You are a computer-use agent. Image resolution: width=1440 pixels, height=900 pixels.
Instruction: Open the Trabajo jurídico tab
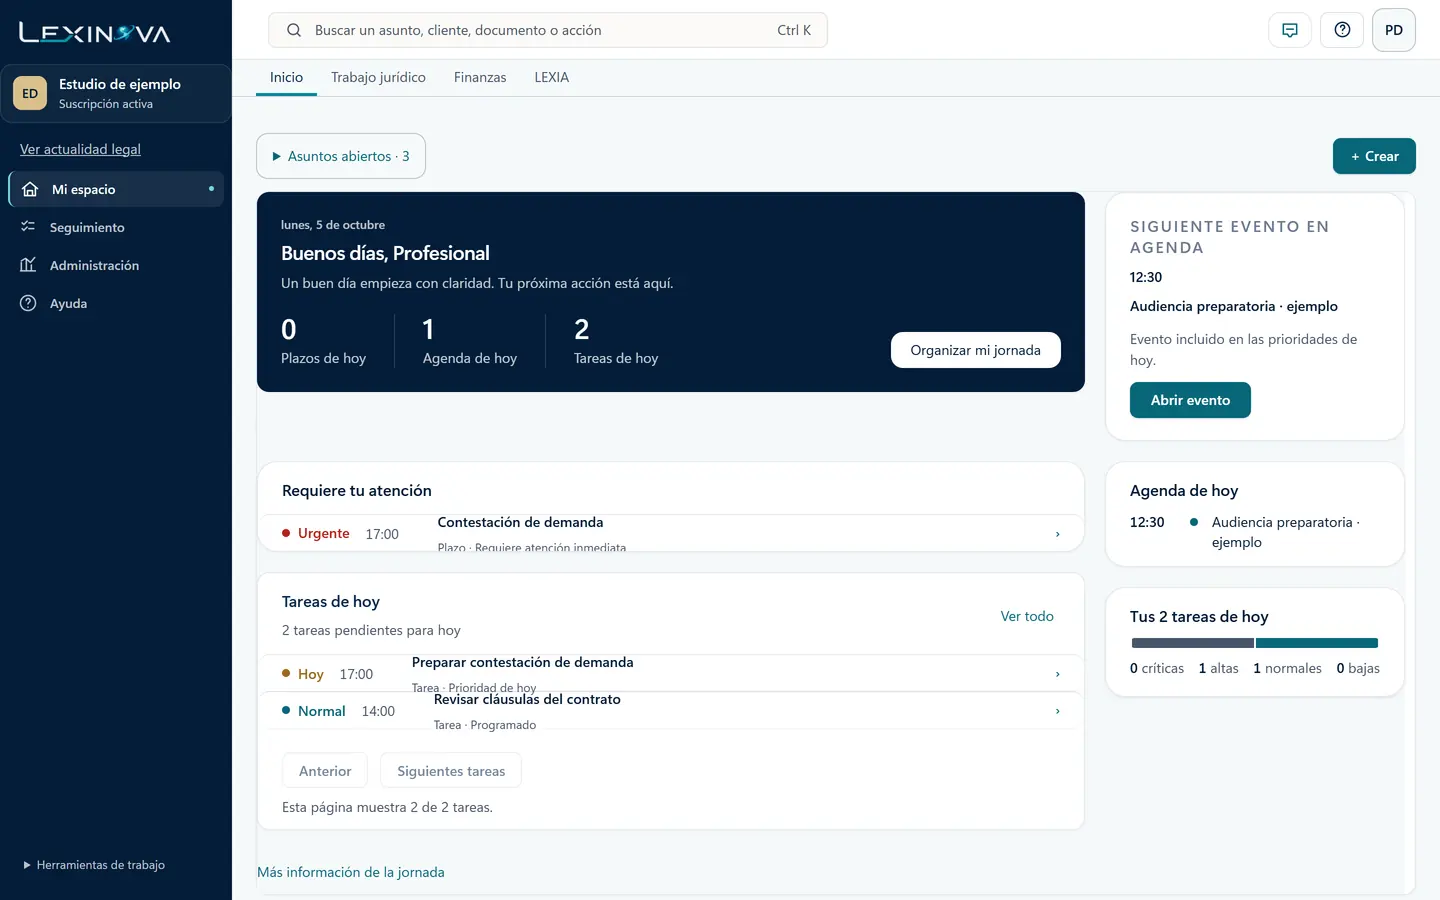(x=378, y=77)
